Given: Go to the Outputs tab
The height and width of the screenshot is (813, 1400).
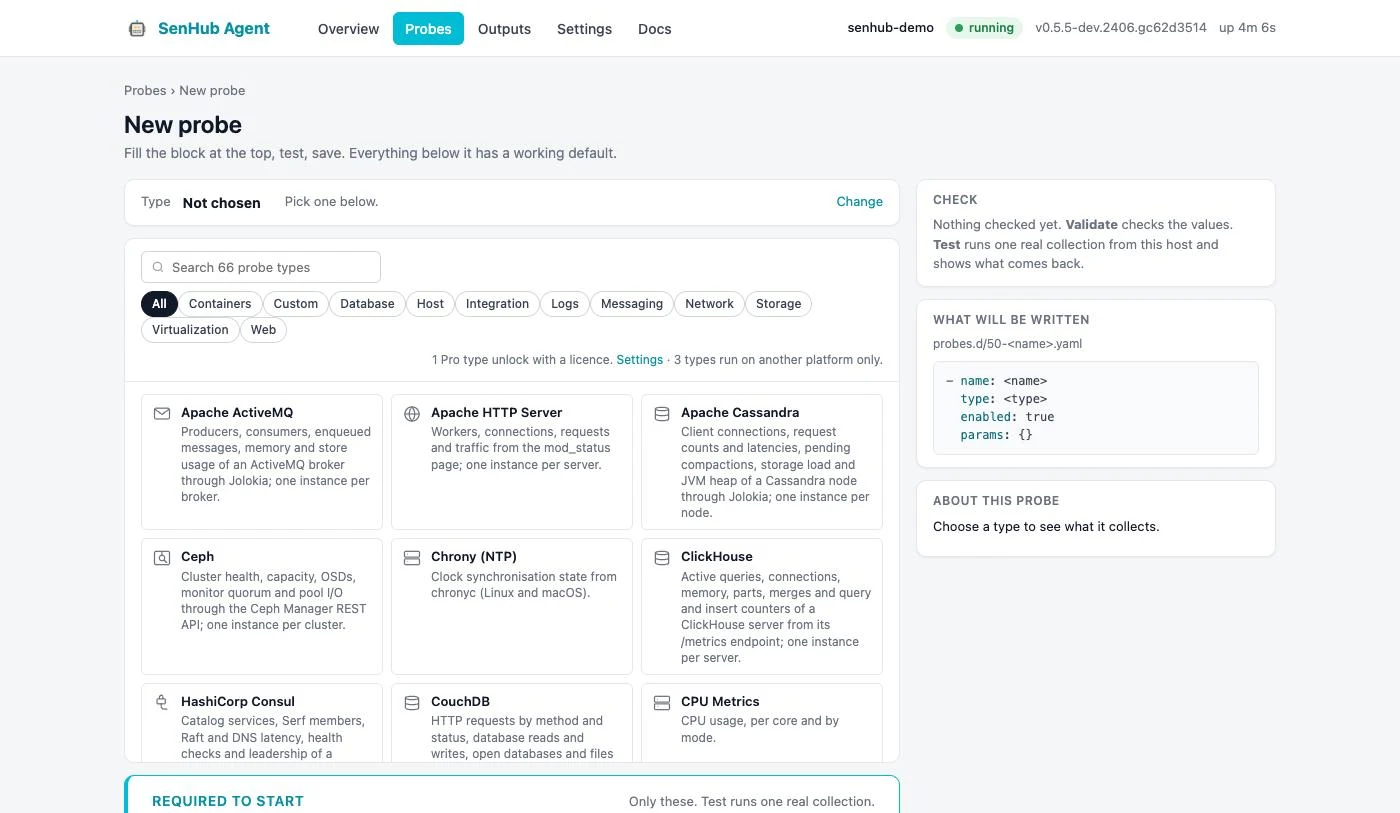Looking at the screenshot, I should tap(504, 29).
